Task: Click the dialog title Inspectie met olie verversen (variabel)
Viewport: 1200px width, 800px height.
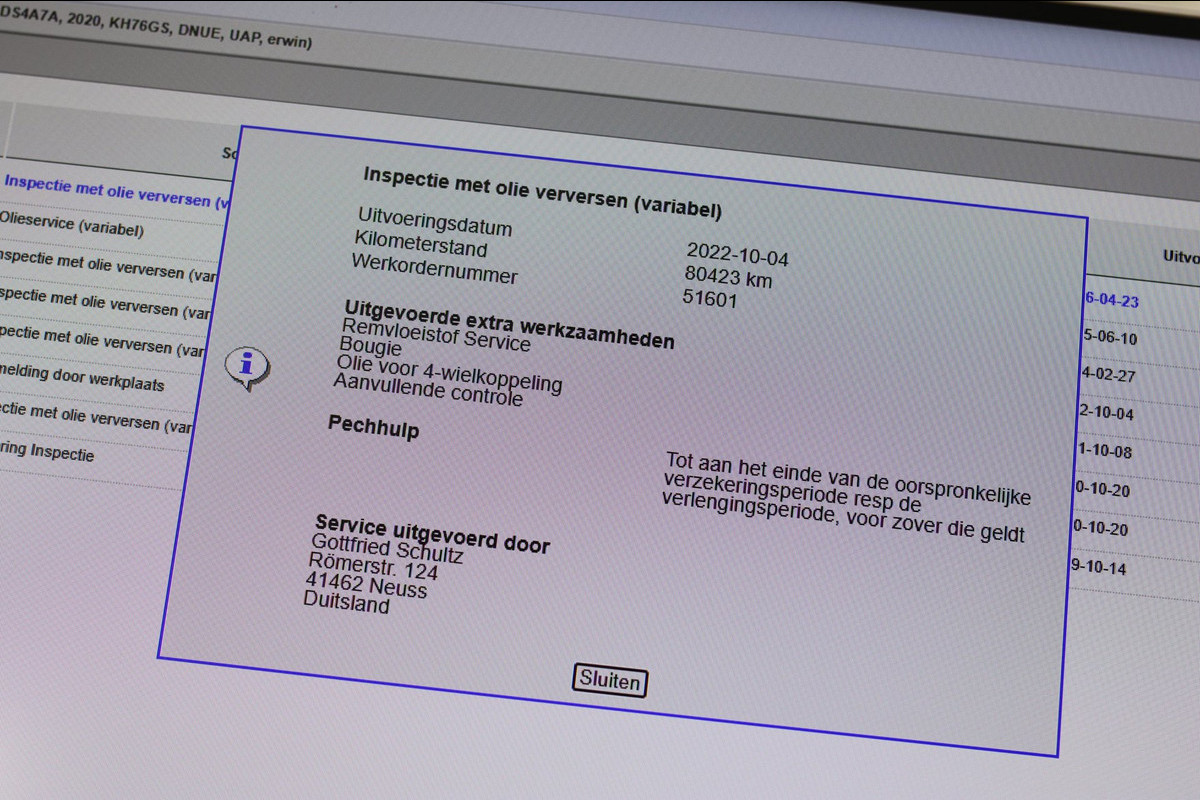Action: point(542,191)
